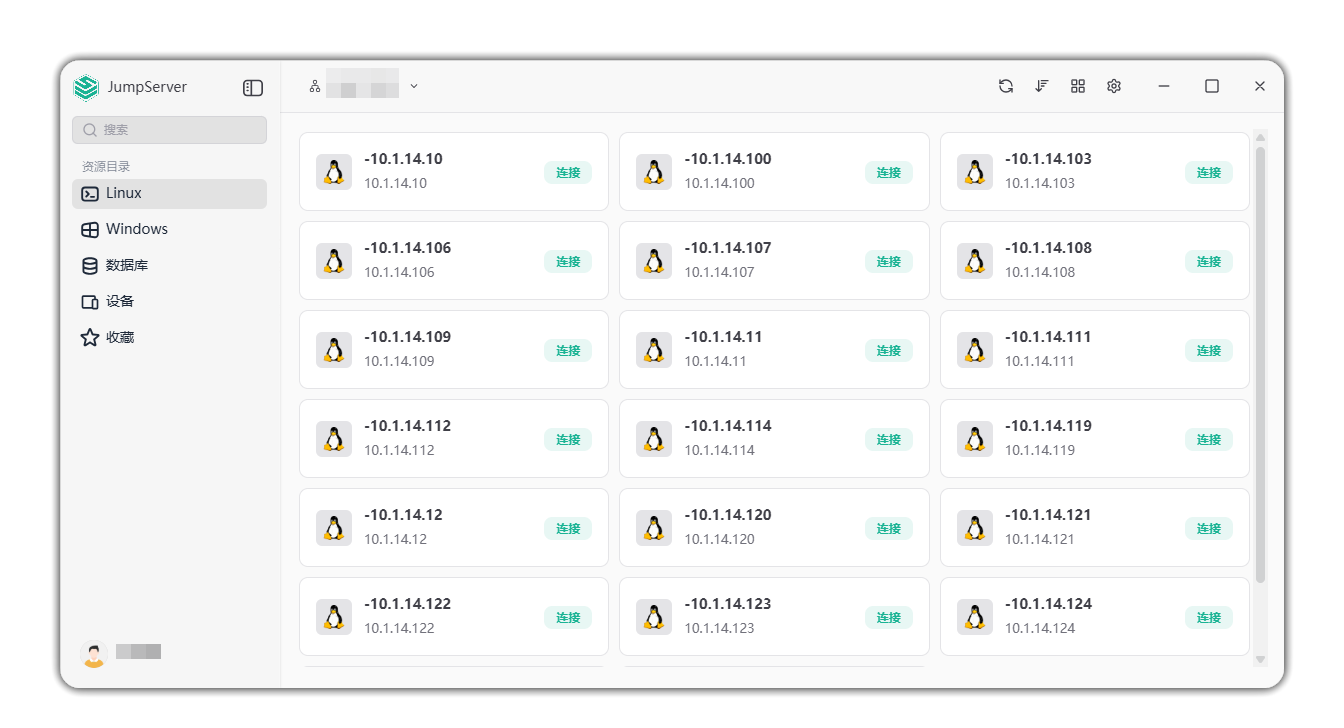Open the sort order icon
This screenshot has height=728, width=1344.
[x=1042, y=86]
